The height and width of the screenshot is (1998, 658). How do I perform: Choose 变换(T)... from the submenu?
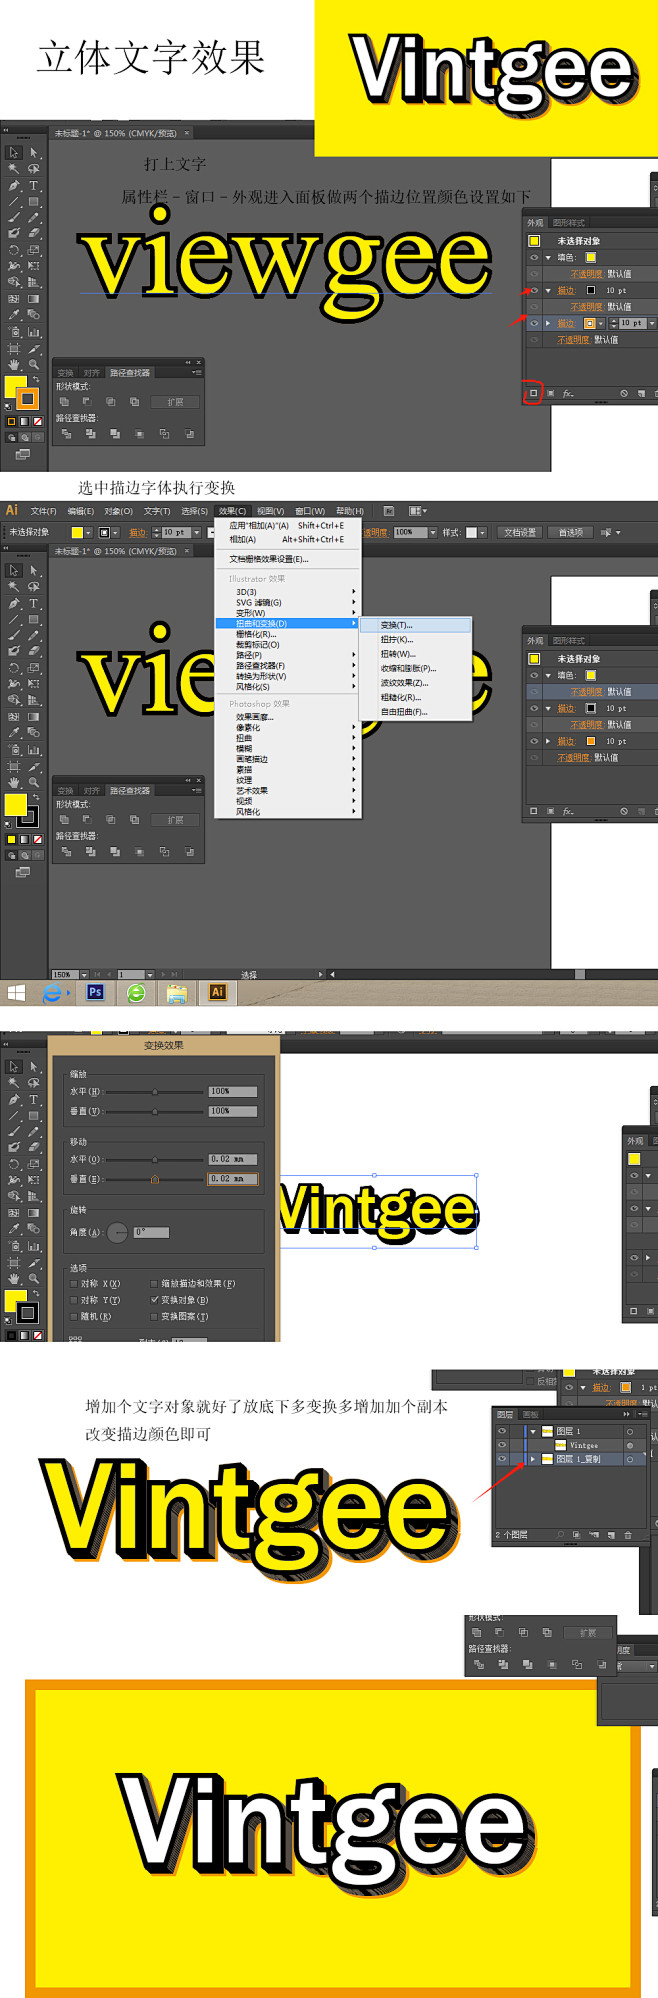coord(397,625)
